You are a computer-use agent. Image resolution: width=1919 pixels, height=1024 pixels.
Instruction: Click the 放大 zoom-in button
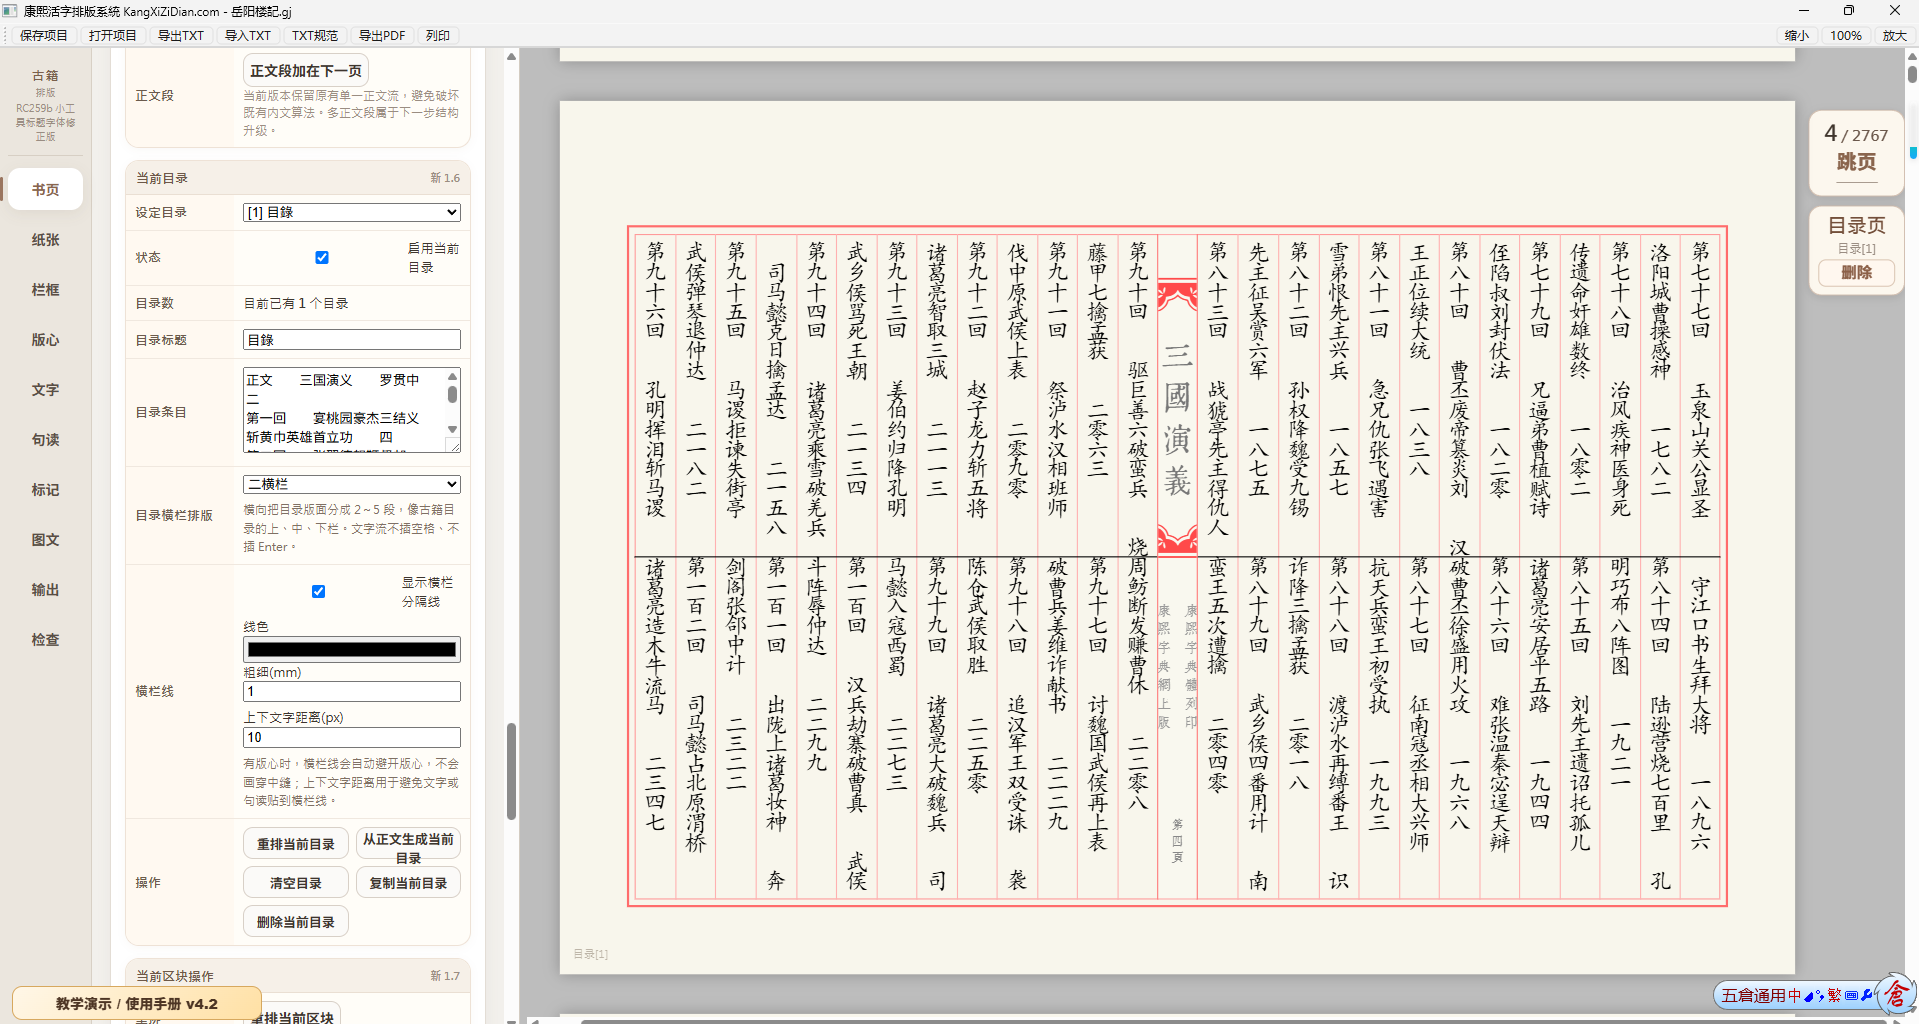click(1894, 35)
